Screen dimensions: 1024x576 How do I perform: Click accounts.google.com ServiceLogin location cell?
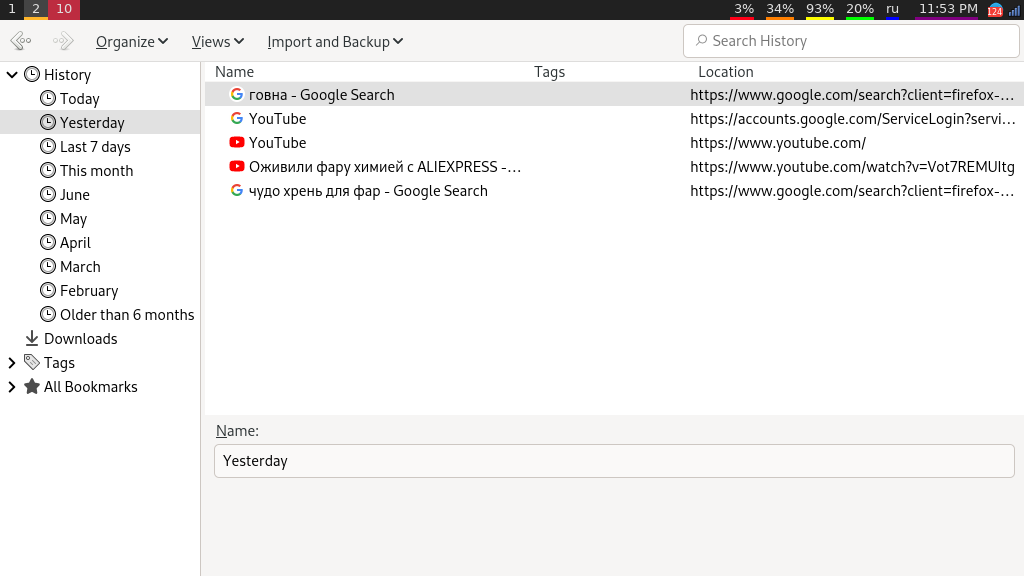[x=852, y=119]
